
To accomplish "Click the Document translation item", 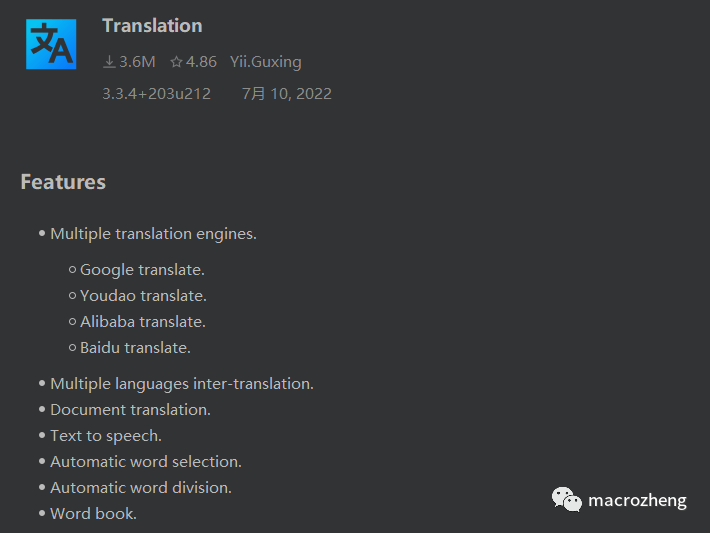I will click(x=130, y=410).
